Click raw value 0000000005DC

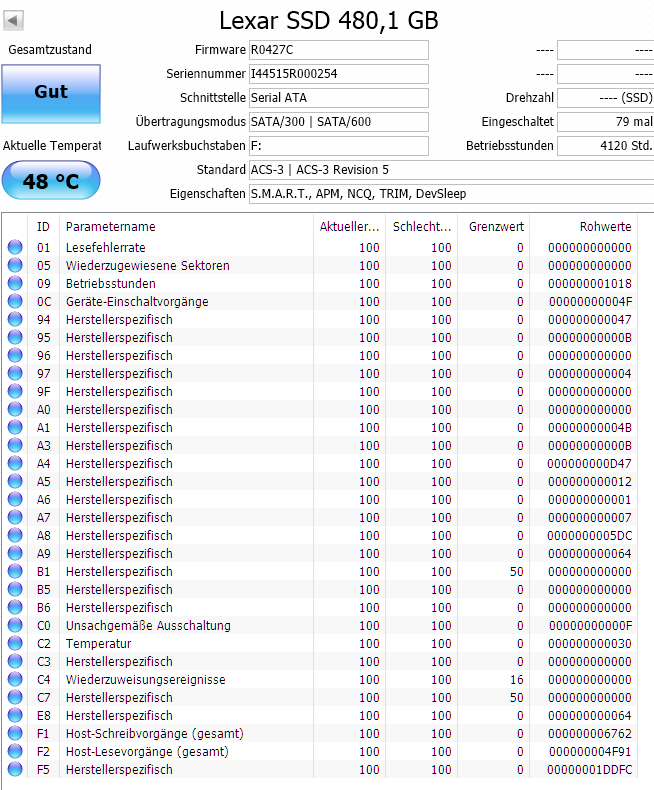(x=590, y=536)
